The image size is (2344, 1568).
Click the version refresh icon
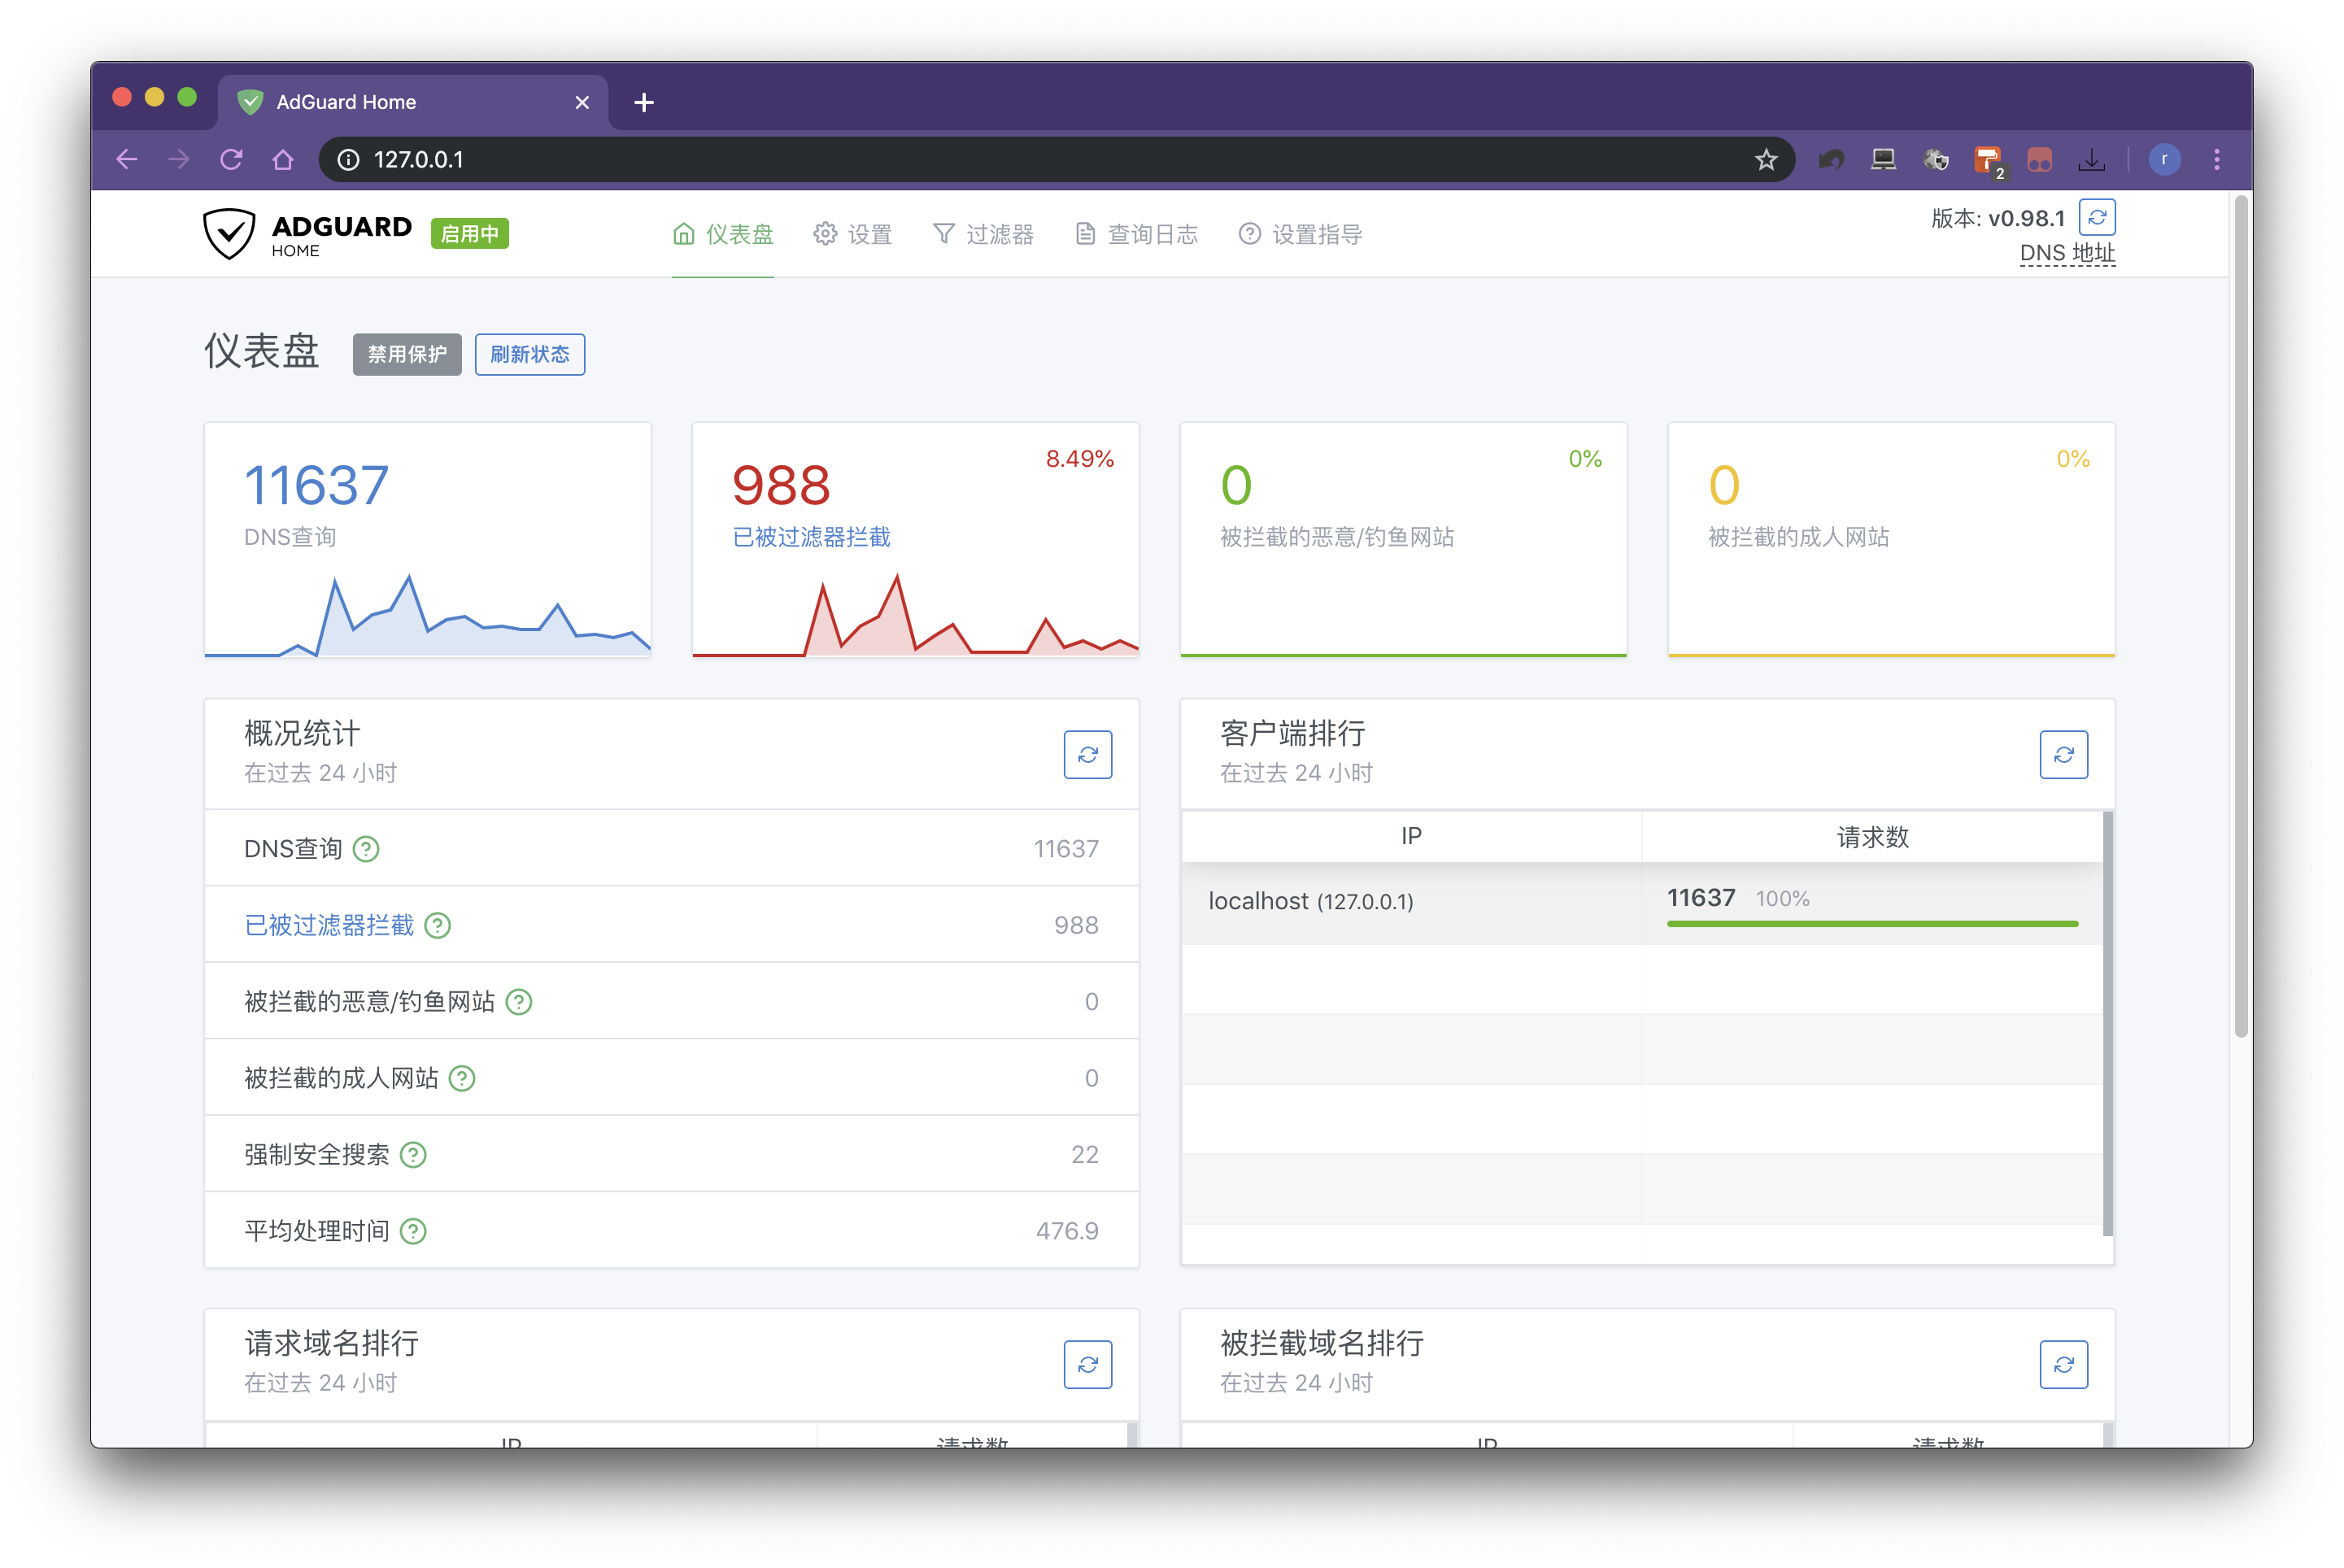(2098, 217)
